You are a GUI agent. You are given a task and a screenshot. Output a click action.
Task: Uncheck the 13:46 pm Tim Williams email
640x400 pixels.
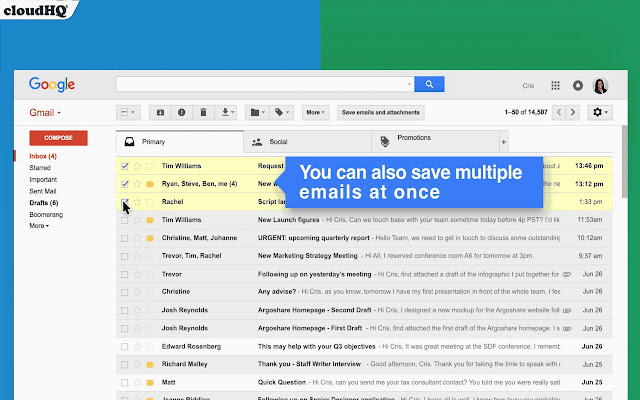[x=124, y=166]
